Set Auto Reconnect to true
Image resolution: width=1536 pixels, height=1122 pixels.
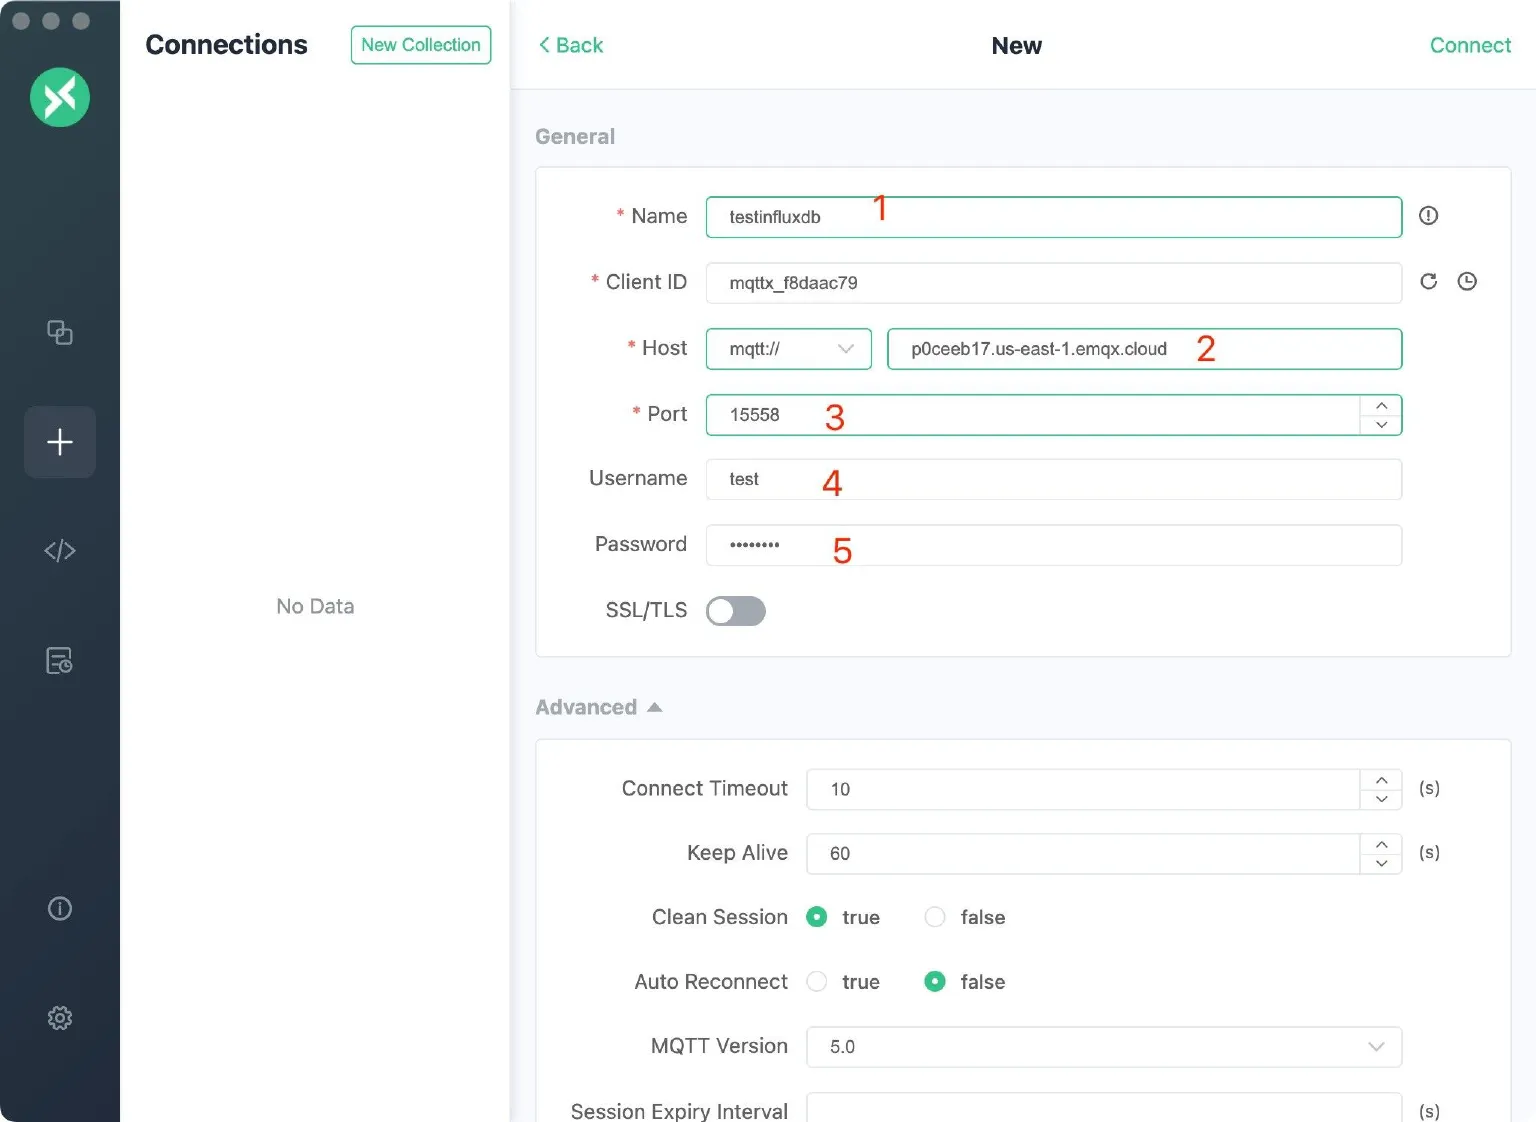(x=817, y=982)
